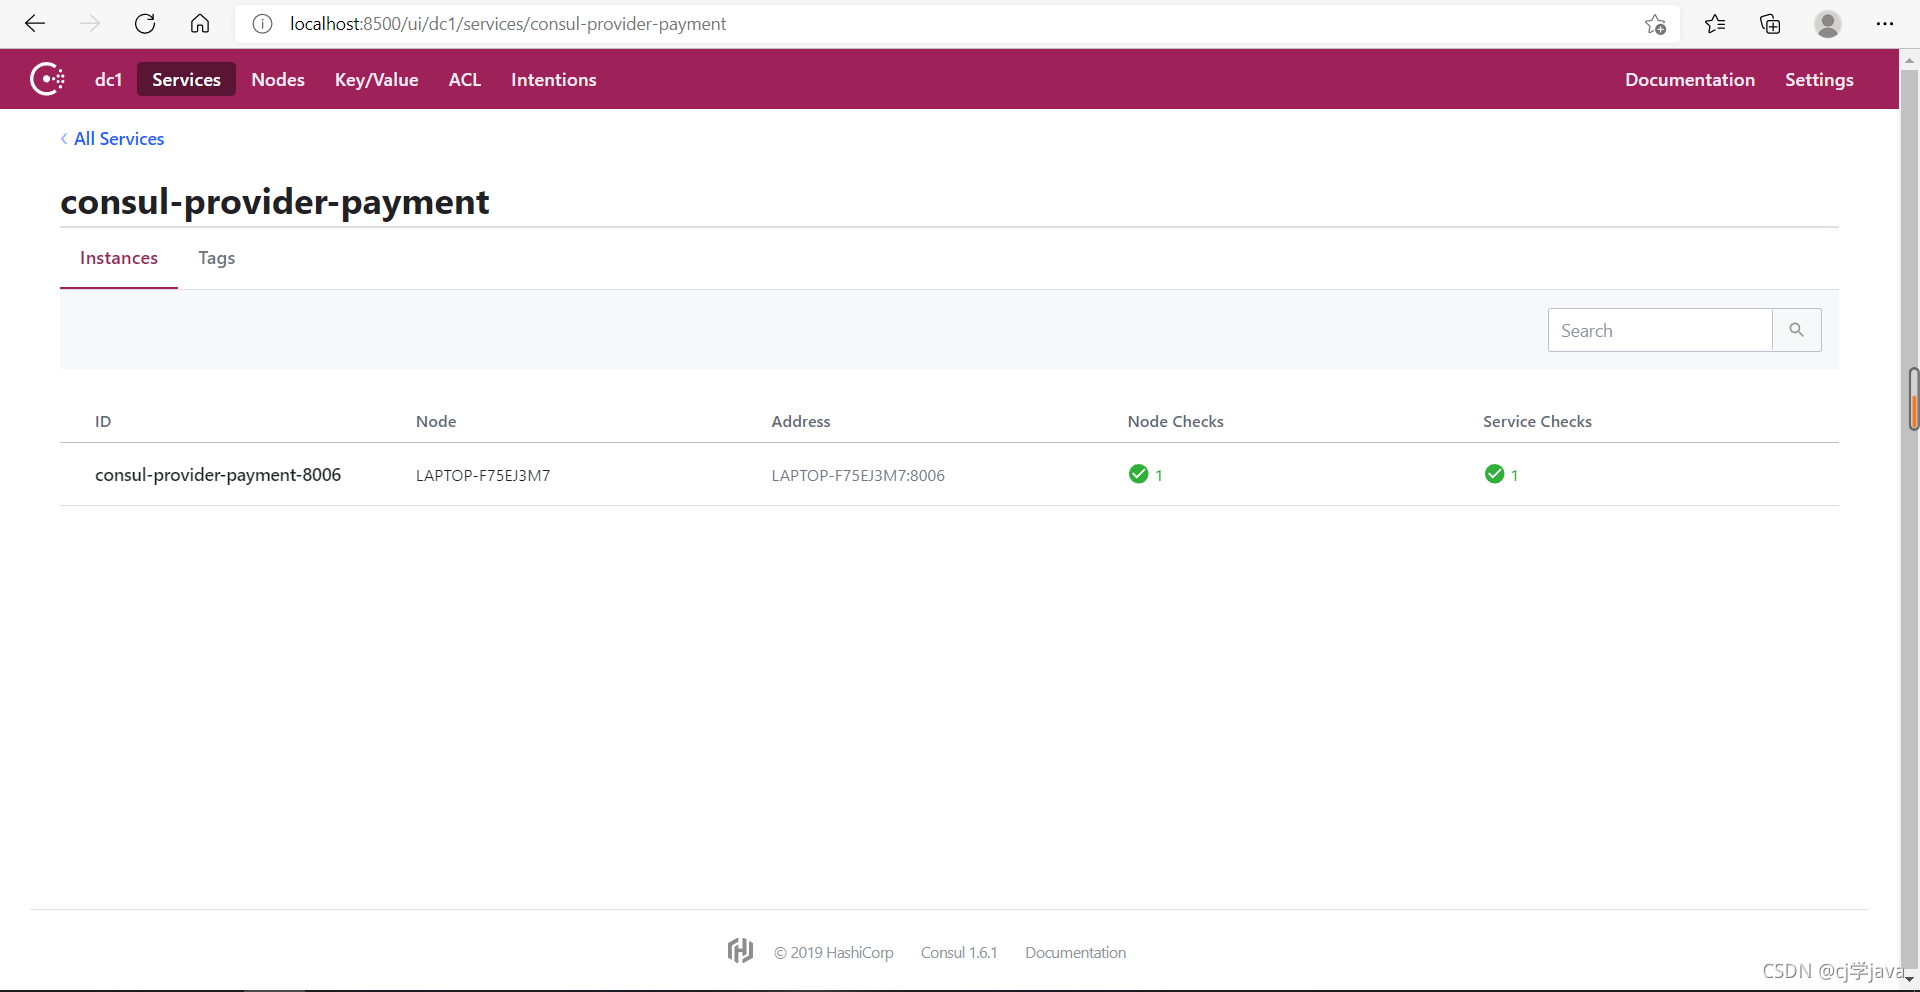Screen dimensions: 1920x992
Task: Open the Intentions navigation item
Action: pos(554,80)
